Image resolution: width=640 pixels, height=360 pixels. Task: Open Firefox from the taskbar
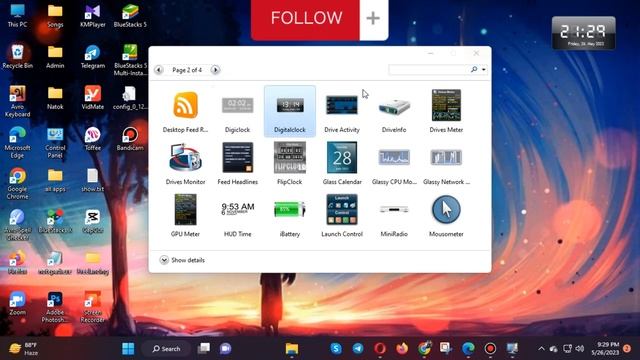pos(402,349)
